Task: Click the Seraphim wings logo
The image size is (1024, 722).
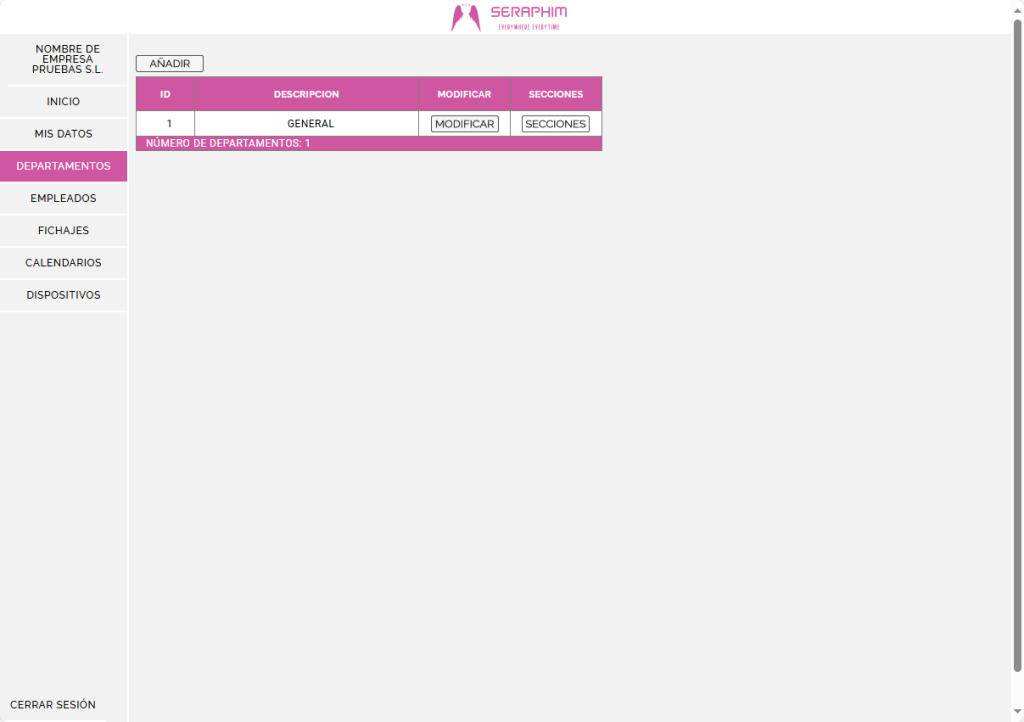Action: [x=466, y=17]
